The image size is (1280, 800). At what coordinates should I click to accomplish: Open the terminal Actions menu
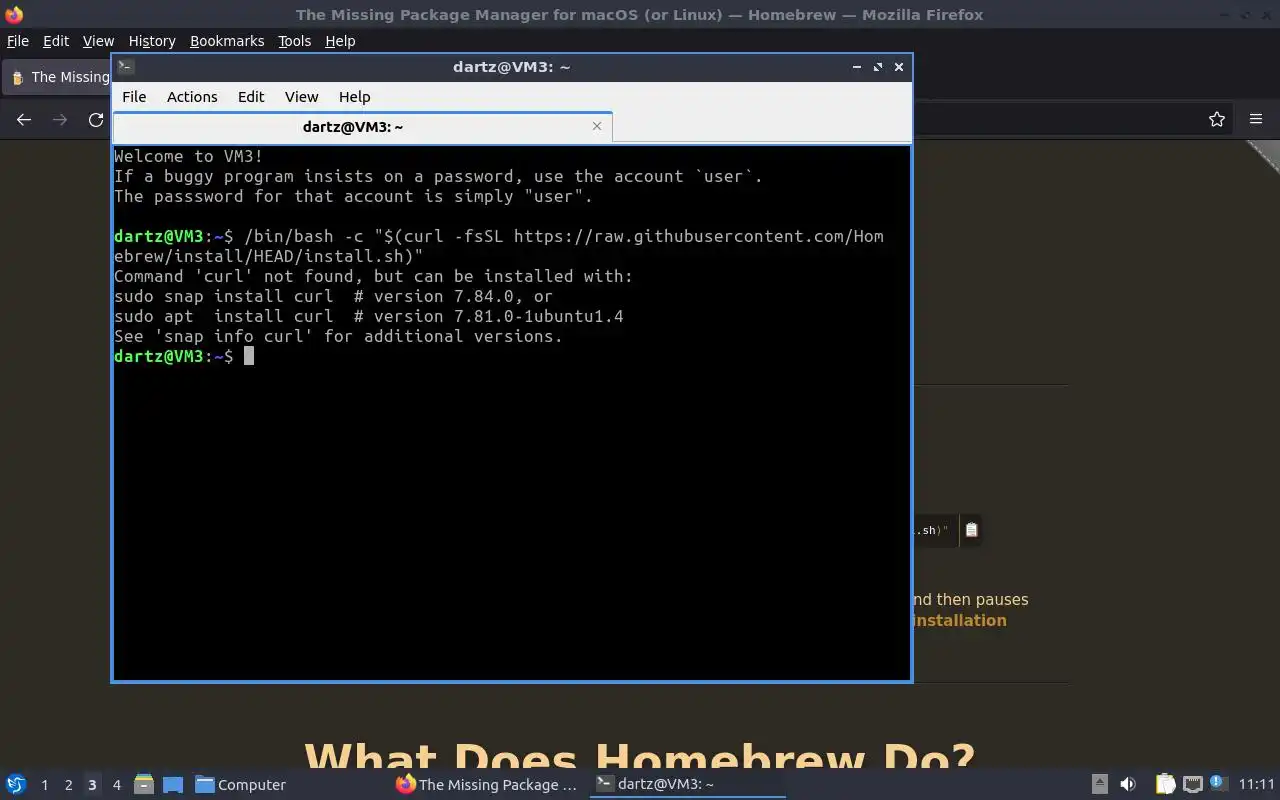(192, 97)
